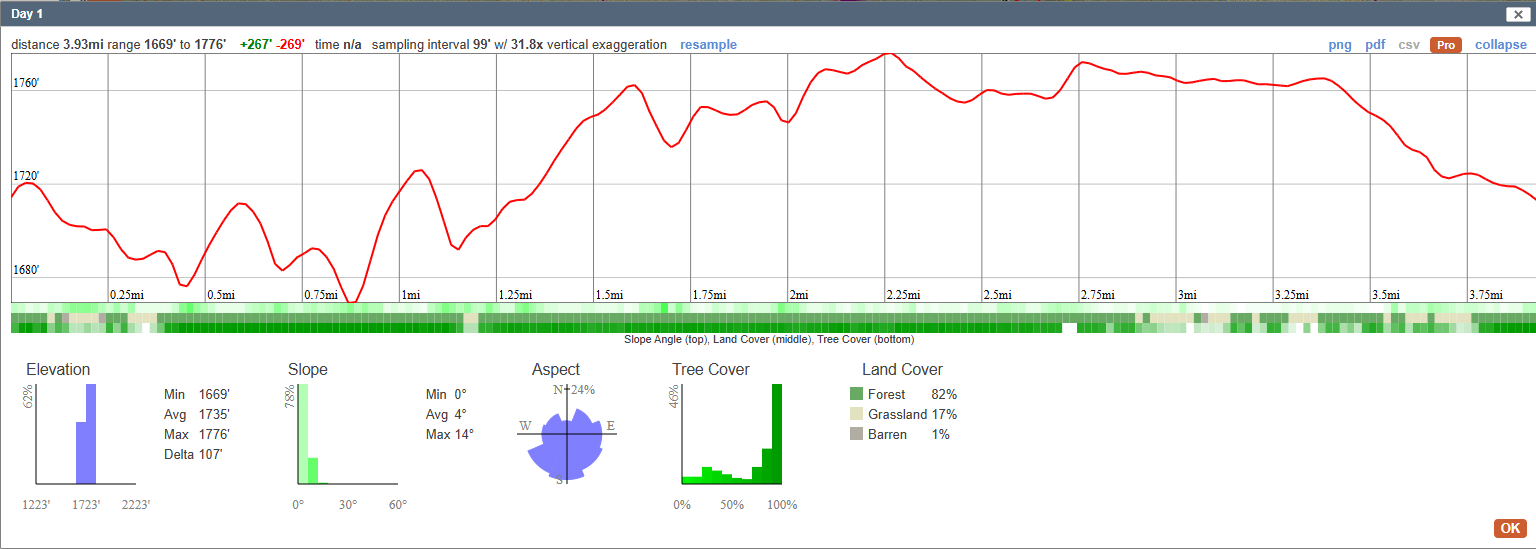Image resolution: width=1536 pixels, height=549 pixels.
Task: Click the 1mi distance marker
Action: tap(410, 295)
